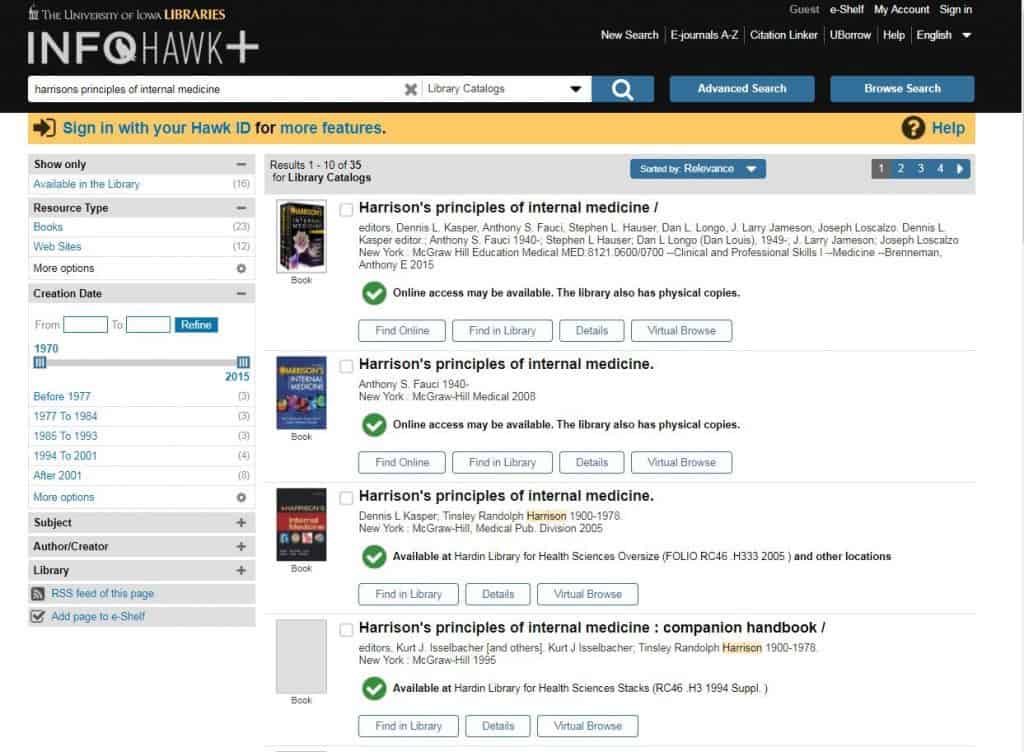Collapse the Creation Date section
The height and width of the screenshot is (752, 1024).
click(241, 294)
